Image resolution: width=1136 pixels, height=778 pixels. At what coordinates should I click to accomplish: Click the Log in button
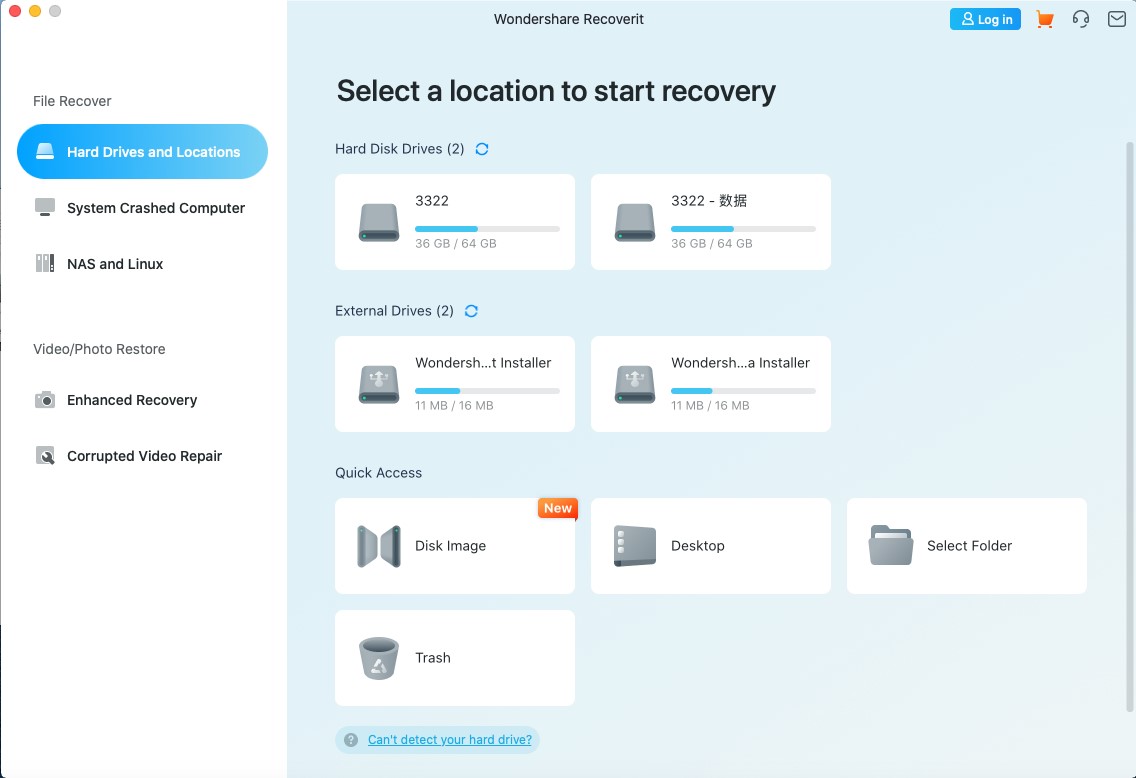tap(985, 20)
